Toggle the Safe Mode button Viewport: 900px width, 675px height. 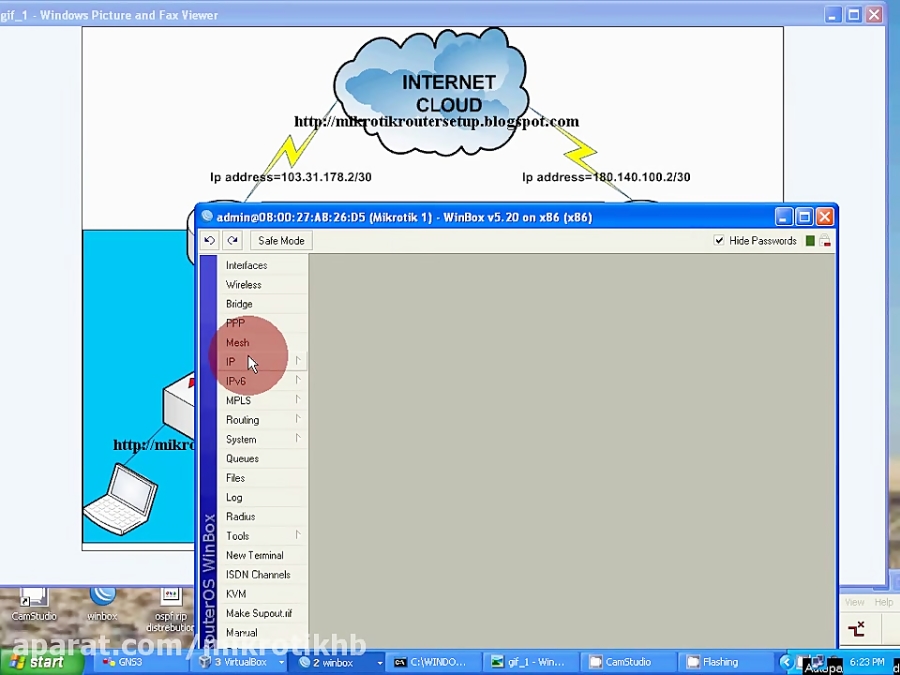point(281,241)
